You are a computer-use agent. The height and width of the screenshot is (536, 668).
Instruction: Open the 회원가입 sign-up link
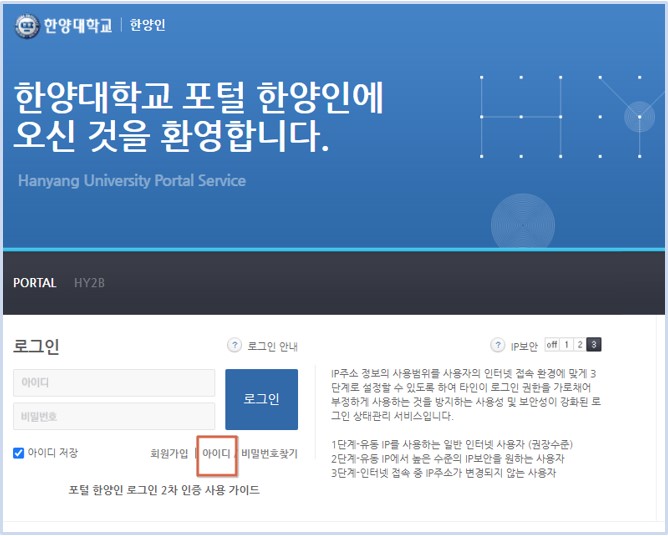point(169,453)
